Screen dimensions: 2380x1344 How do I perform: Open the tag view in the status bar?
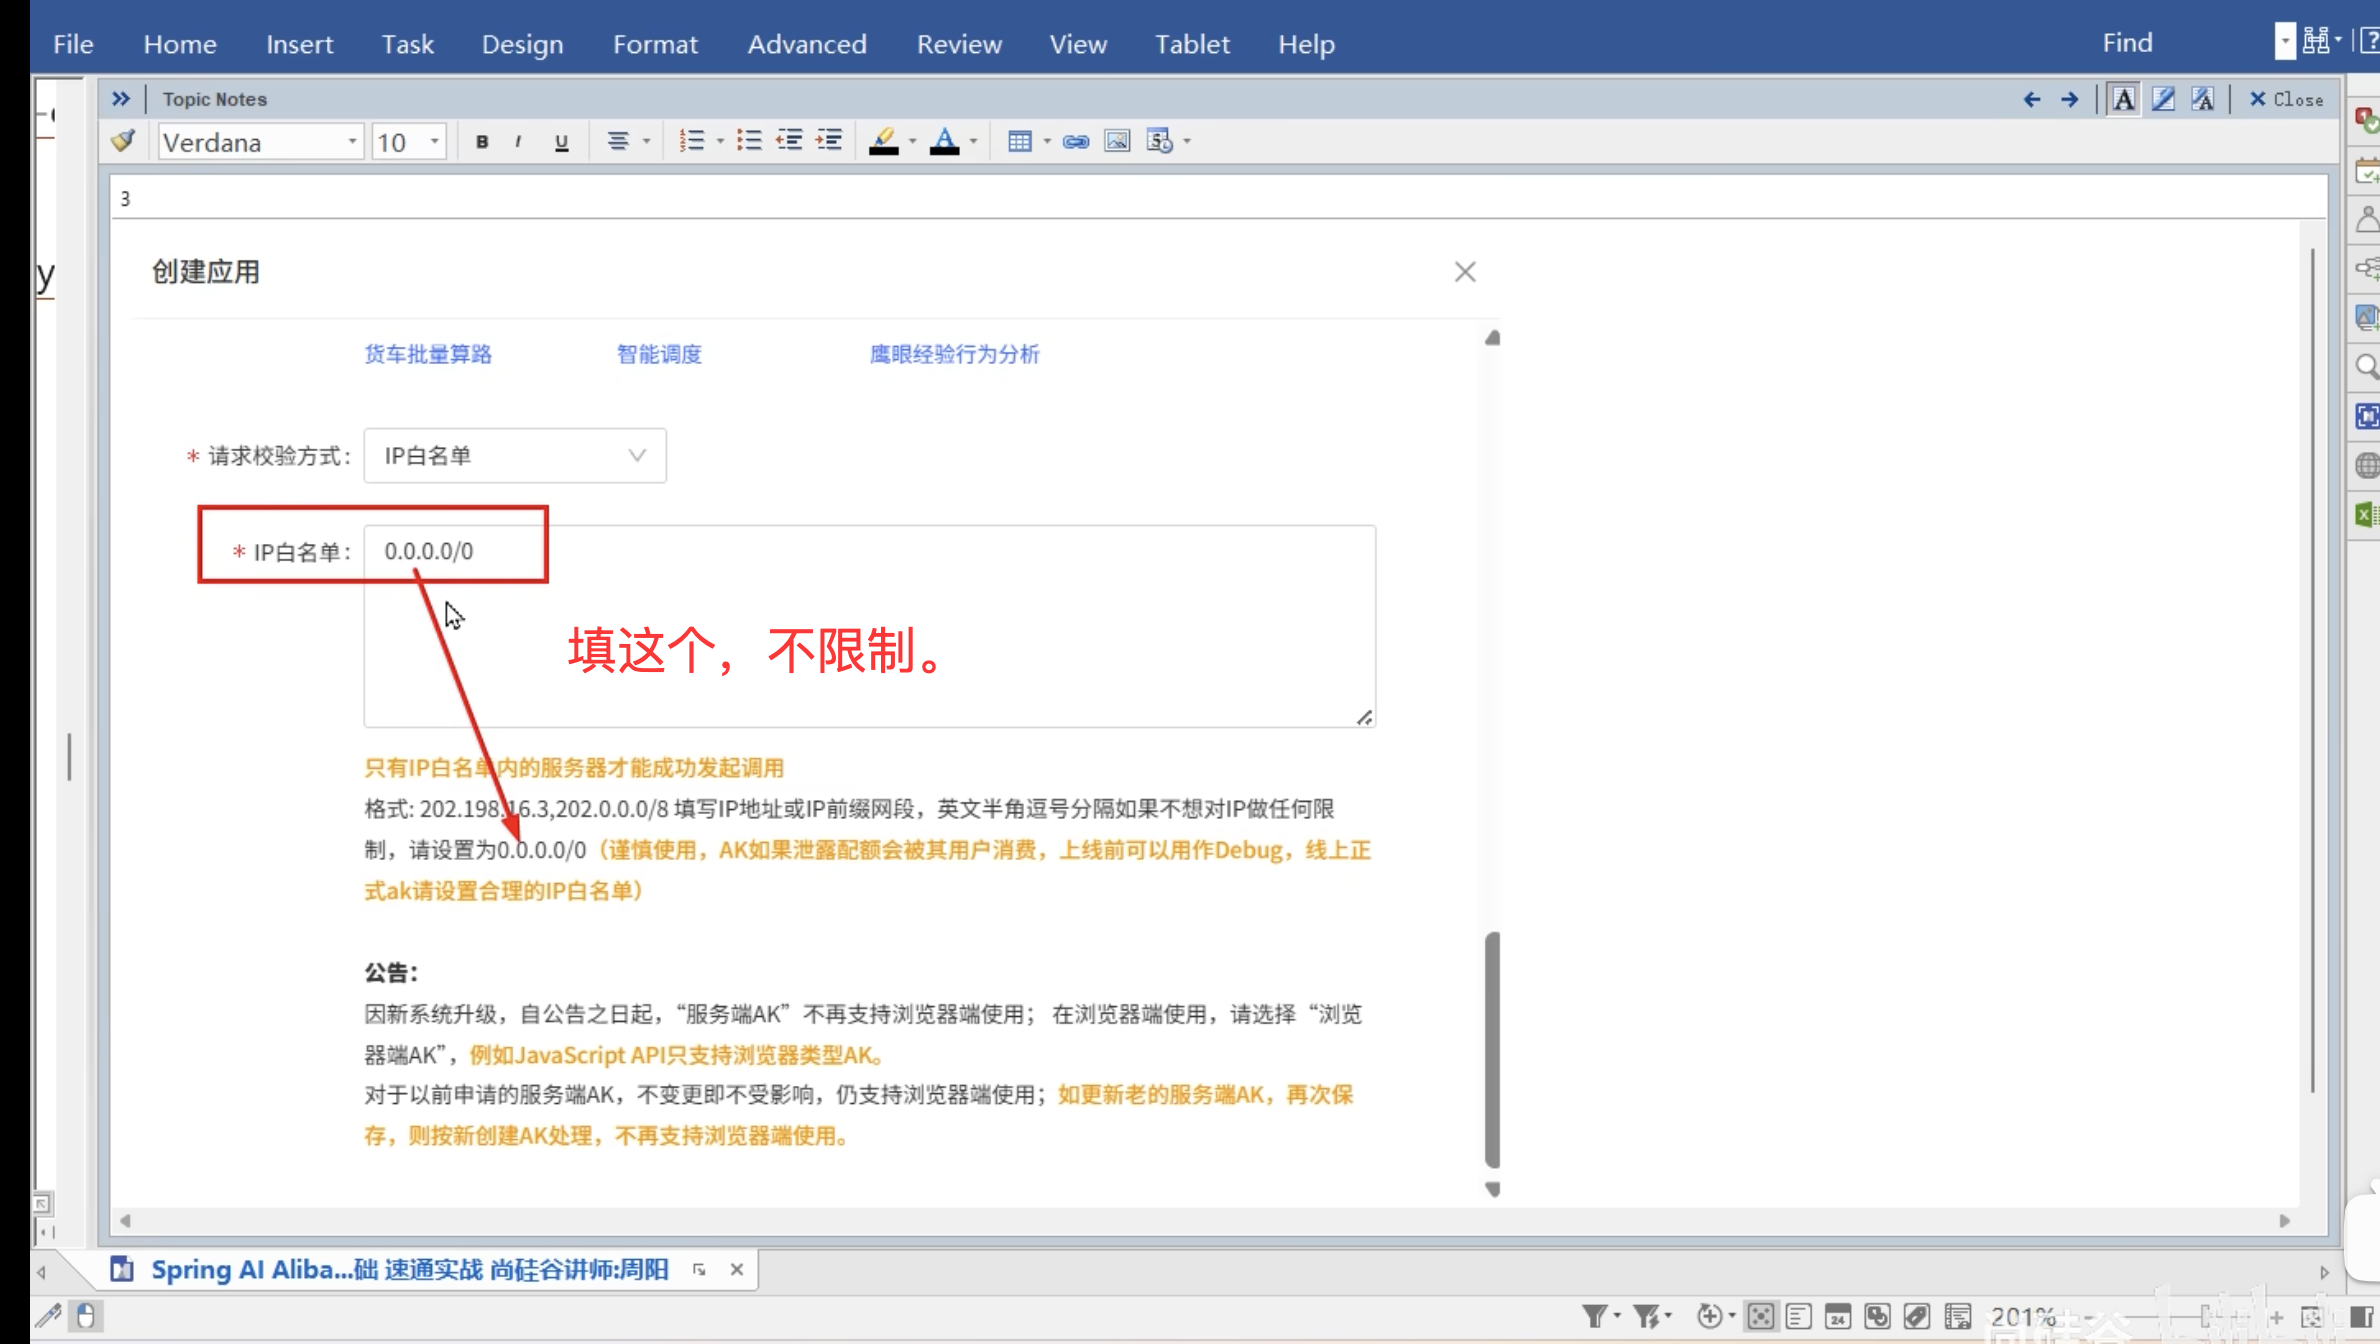pyautogui.click(x=1916, y=1318)
